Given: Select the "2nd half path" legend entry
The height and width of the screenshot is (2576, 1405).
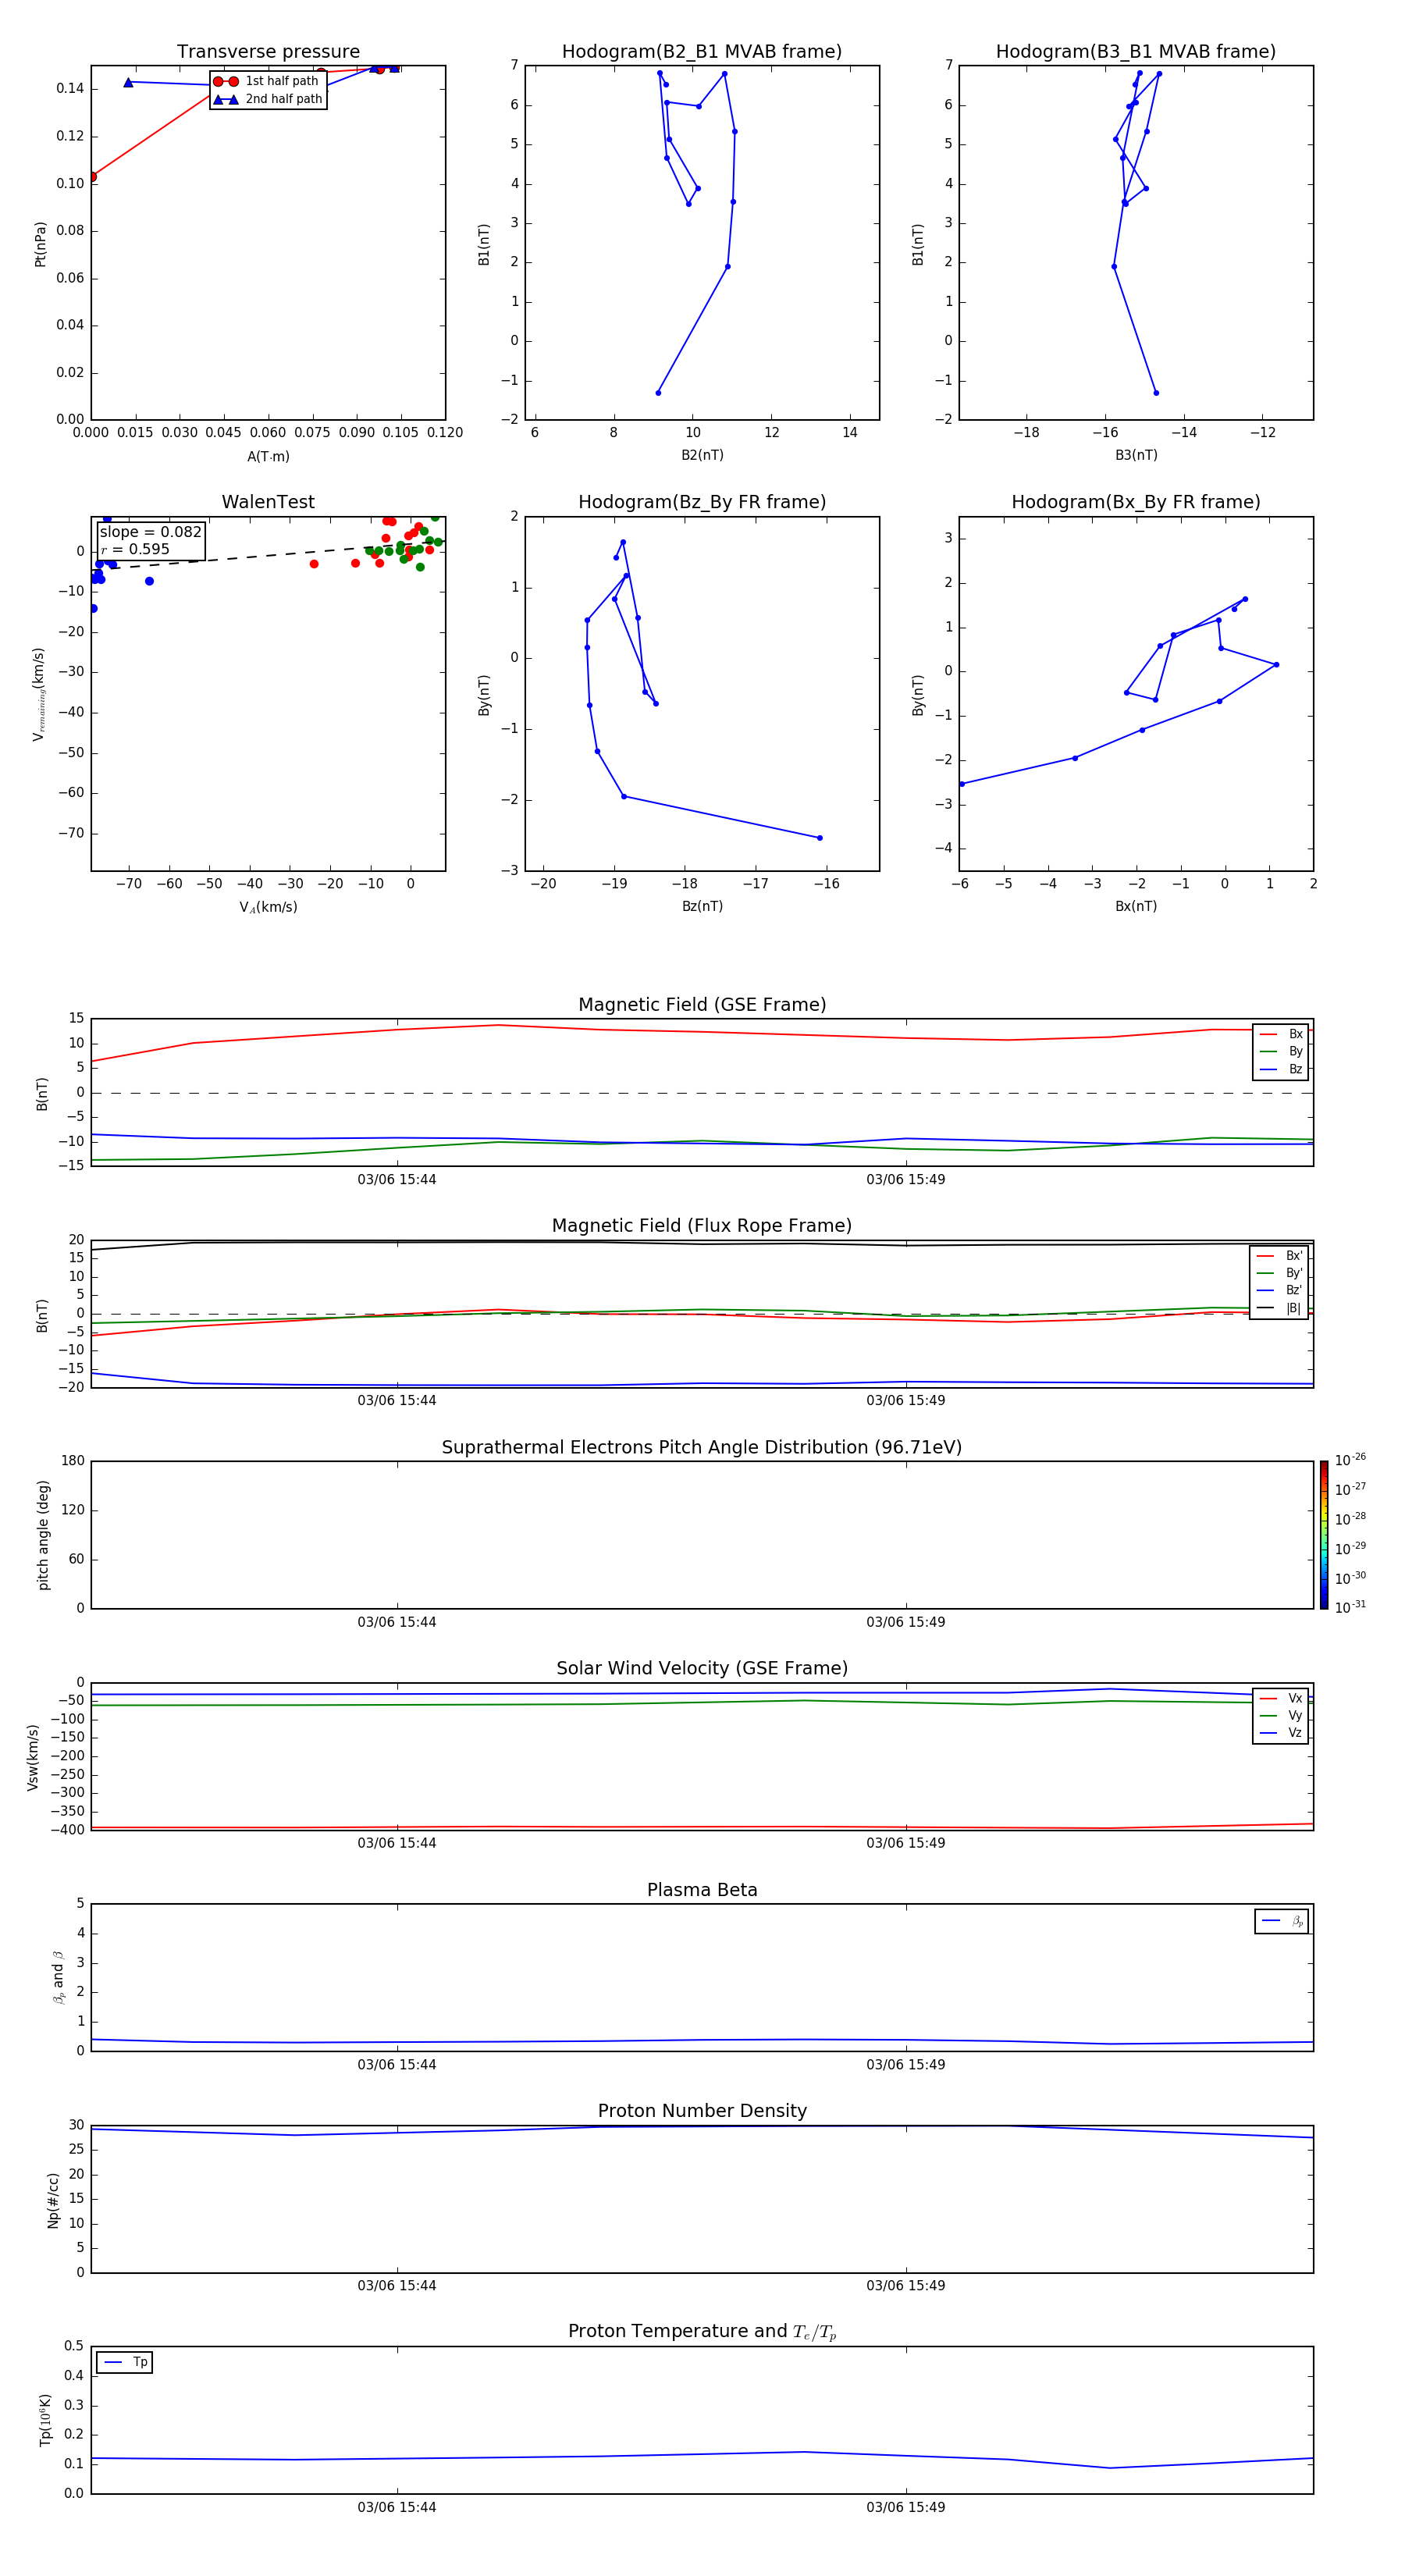Looking at the screenshot, I should (x=268, y=99).
